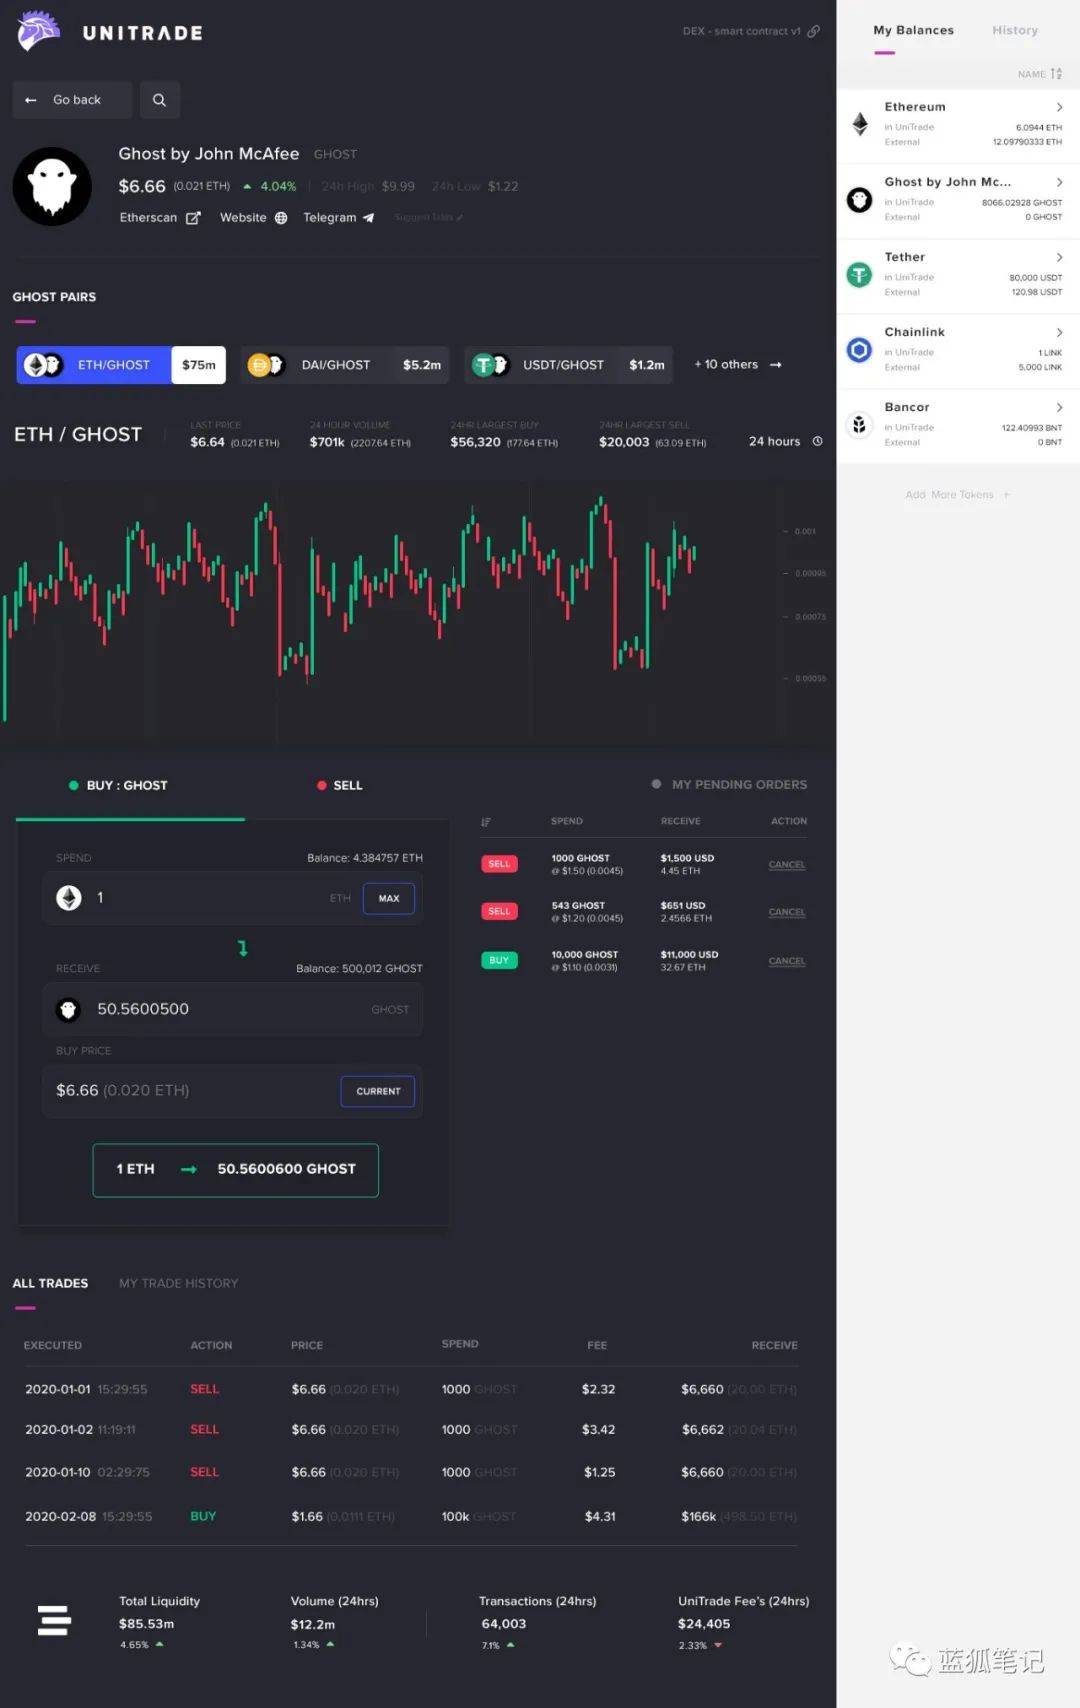Cancel the 10,000 GHOST buy order
1080x1708 pixels.
coord(787,961)
